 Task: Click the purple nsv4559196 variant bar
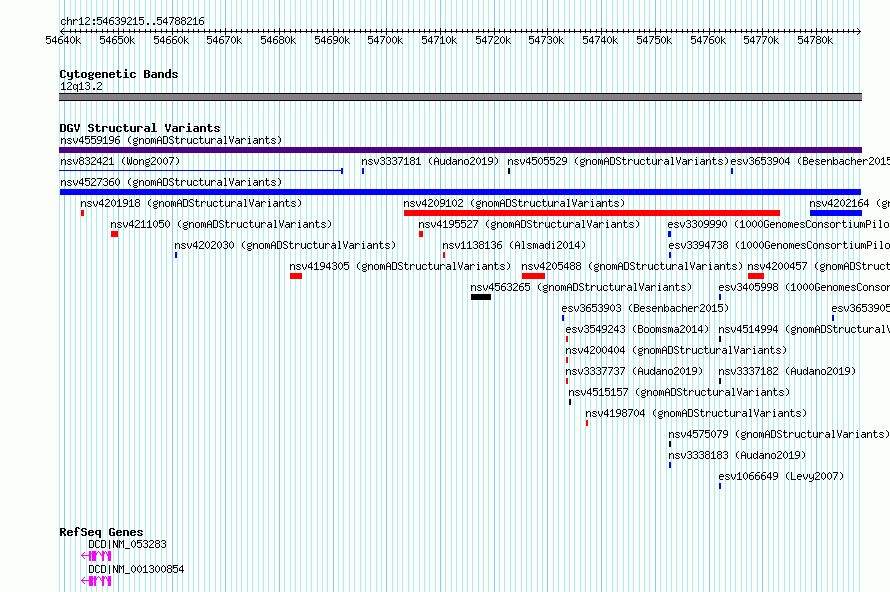point(460,150)
